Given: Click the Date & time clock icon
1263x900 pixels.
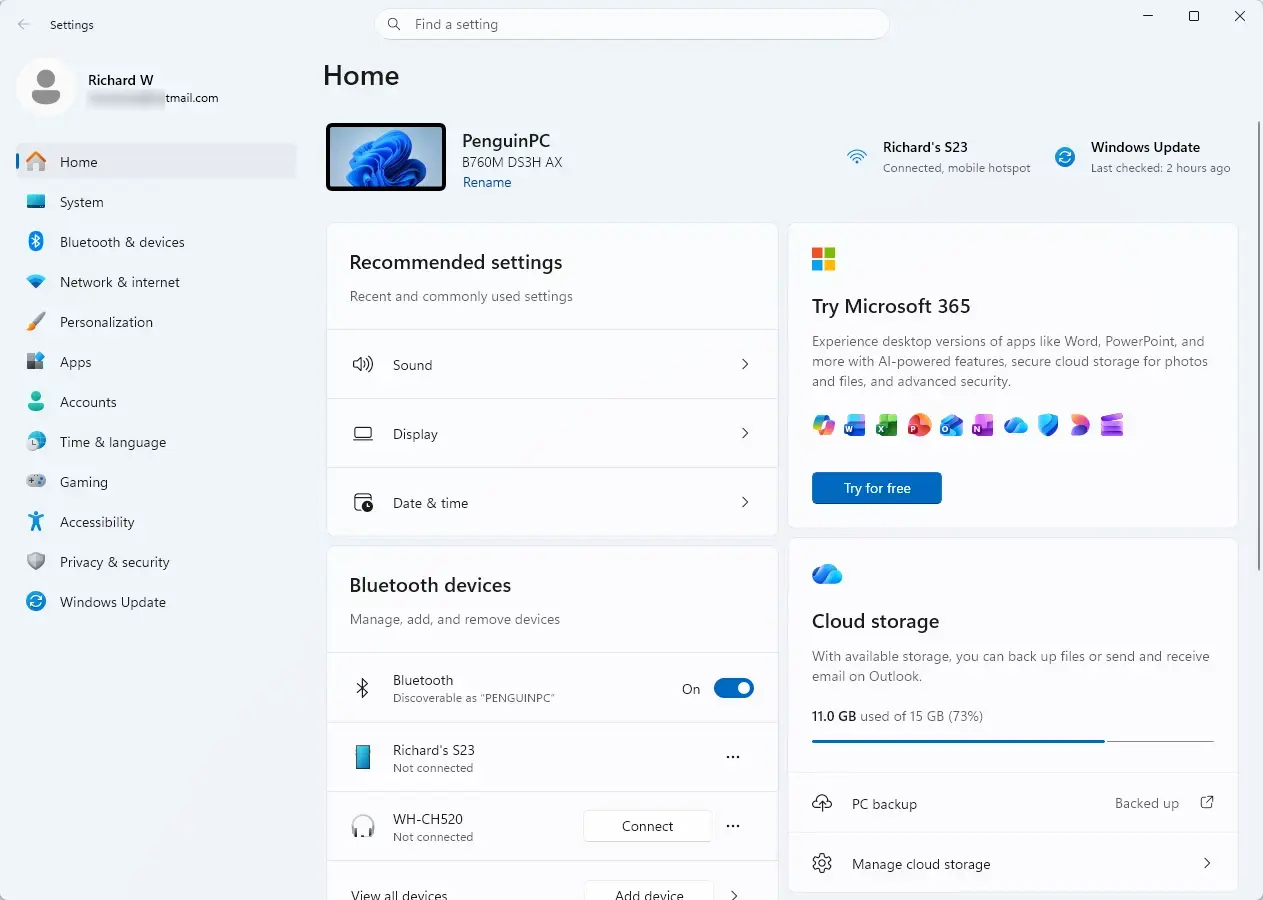Looking at the screenshot, I should click(363, 503).
